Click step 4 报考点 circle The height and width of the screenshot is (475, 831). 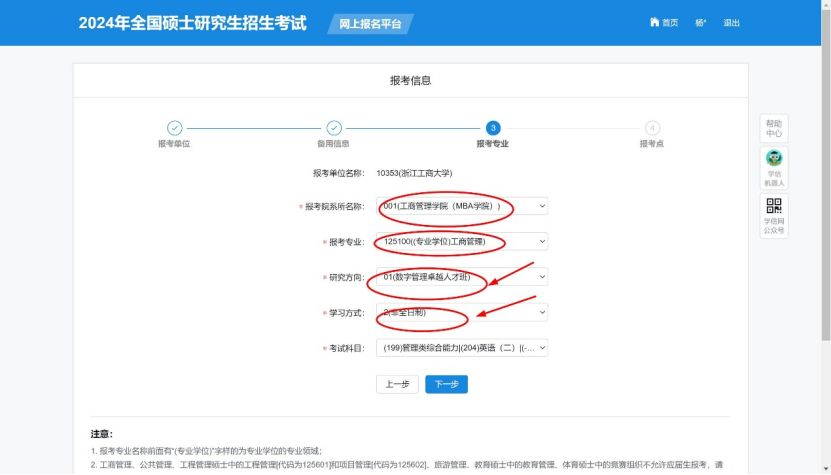coord(652,128)
